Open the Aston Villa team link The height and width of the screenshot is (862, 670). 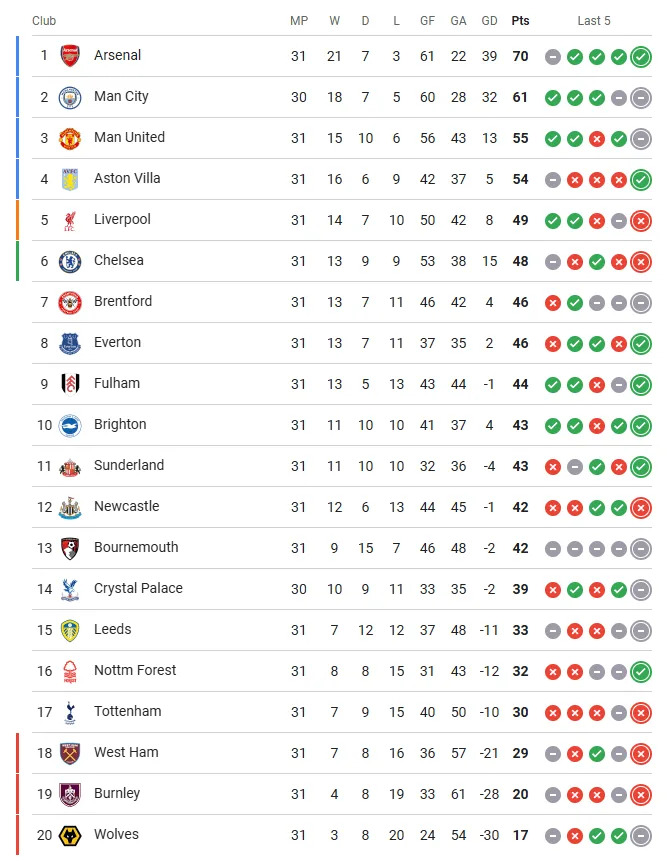pos(127,178)
